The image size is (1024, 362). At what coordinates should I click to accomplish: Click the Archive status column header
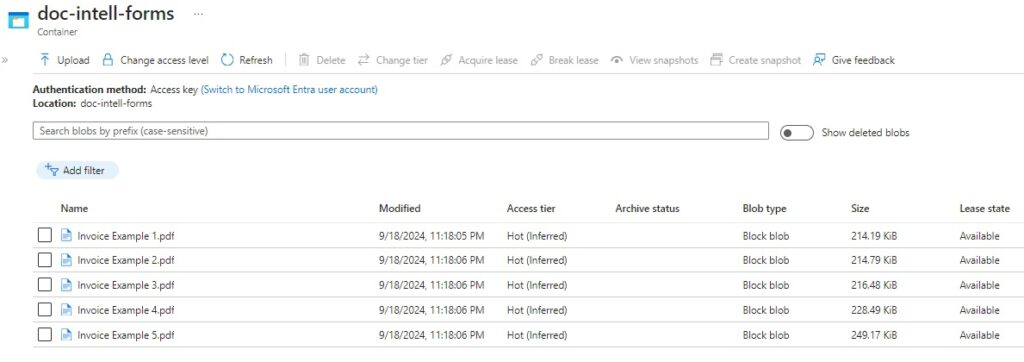pos(647,208)
